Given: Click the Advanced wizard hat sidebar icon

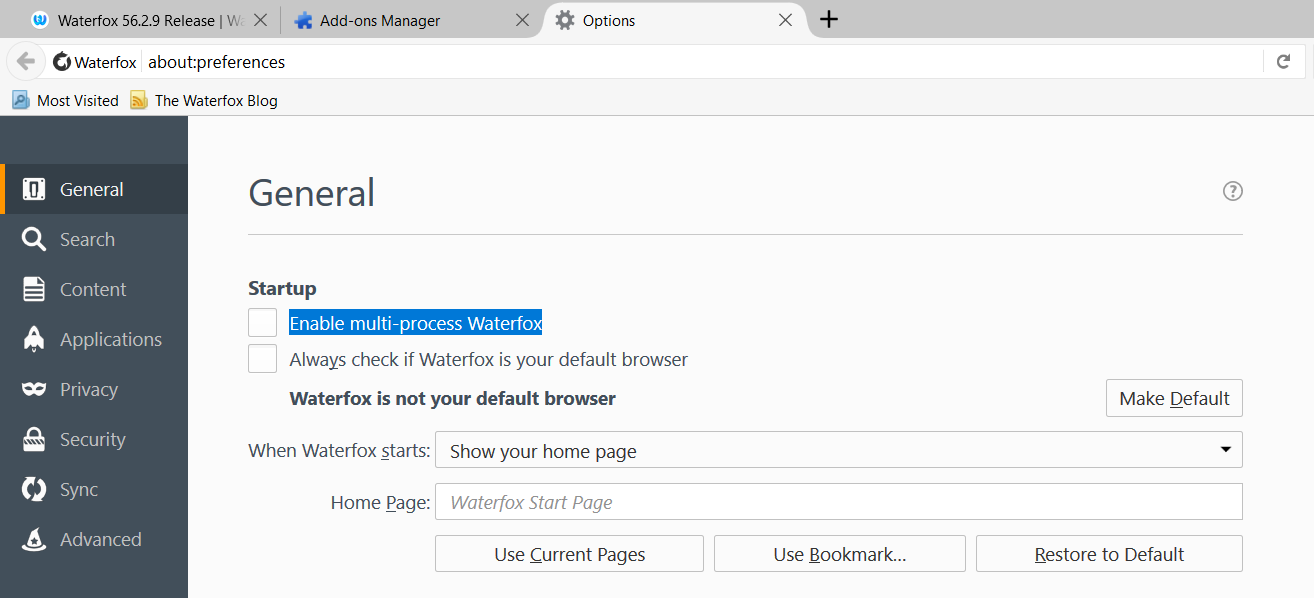Looking at the screenshot, I should click(34, 539).
